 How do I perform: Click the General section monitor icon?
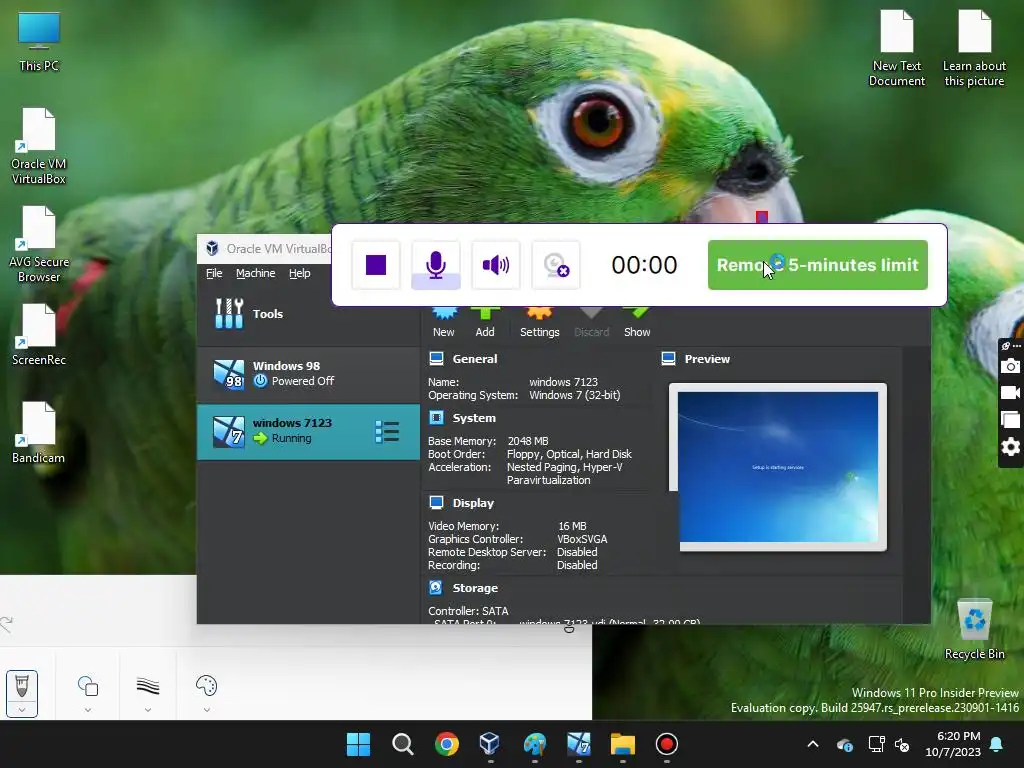click(436, 359)
